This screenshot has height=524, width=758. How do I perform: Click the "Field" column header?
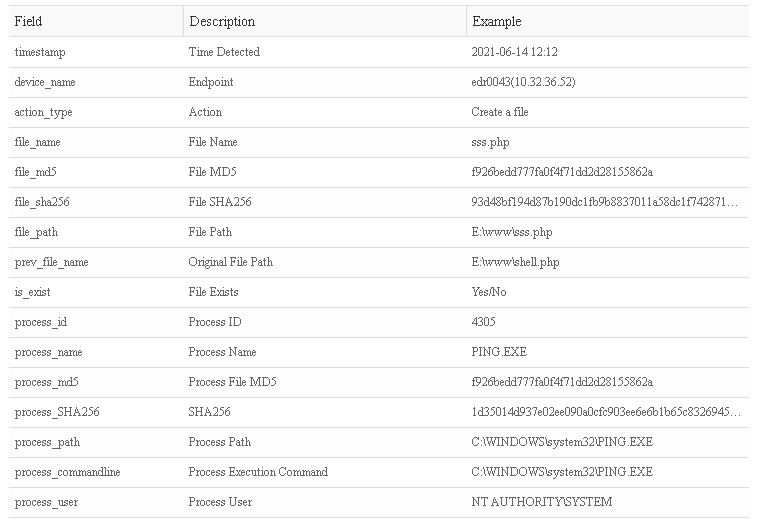pyautogui.click(x=28, y=21)
